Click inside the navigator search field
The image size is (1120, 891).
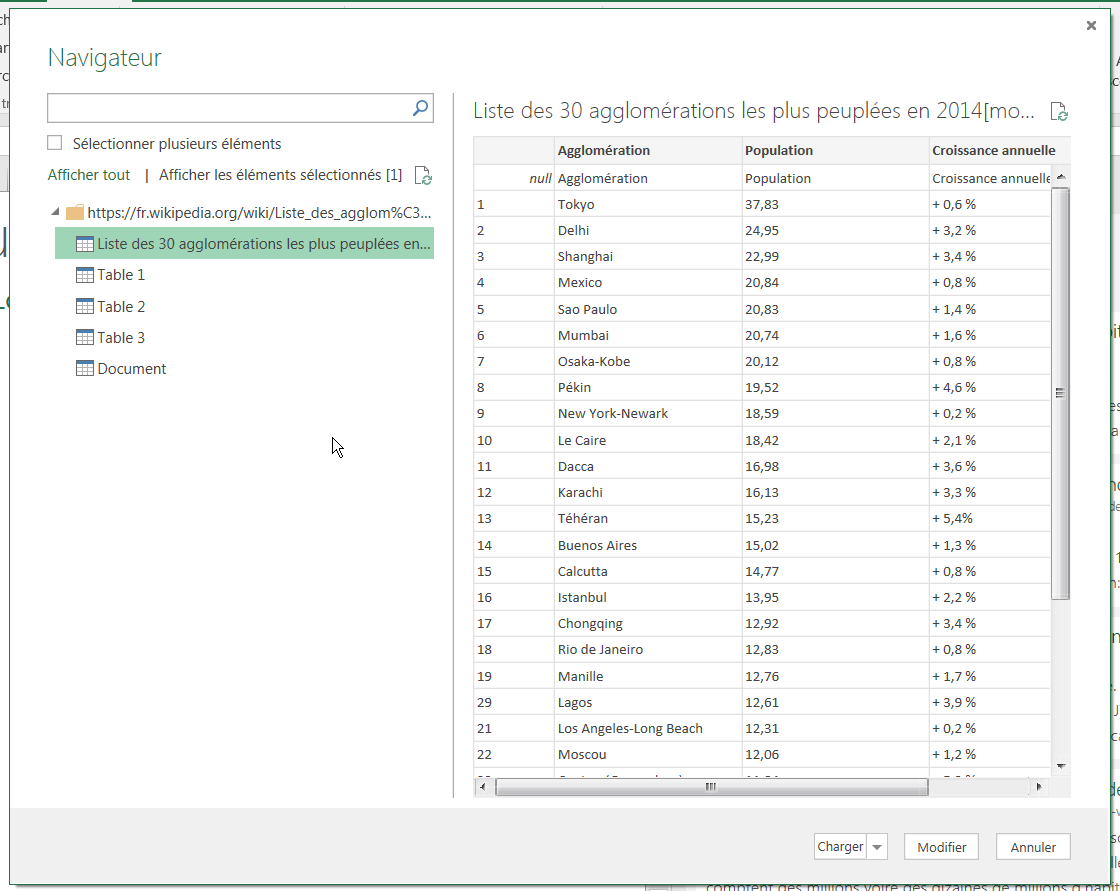tap(228, 108)
